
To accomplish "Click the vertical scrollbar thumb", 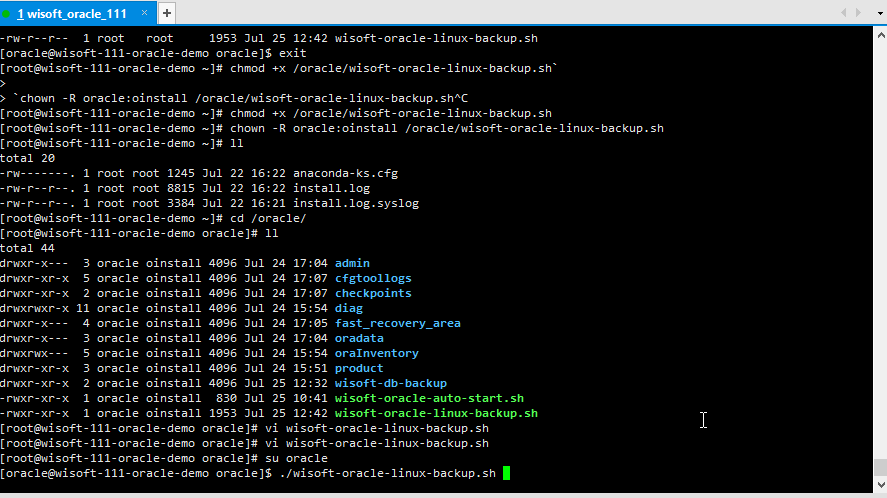I will tap(879, 467).
